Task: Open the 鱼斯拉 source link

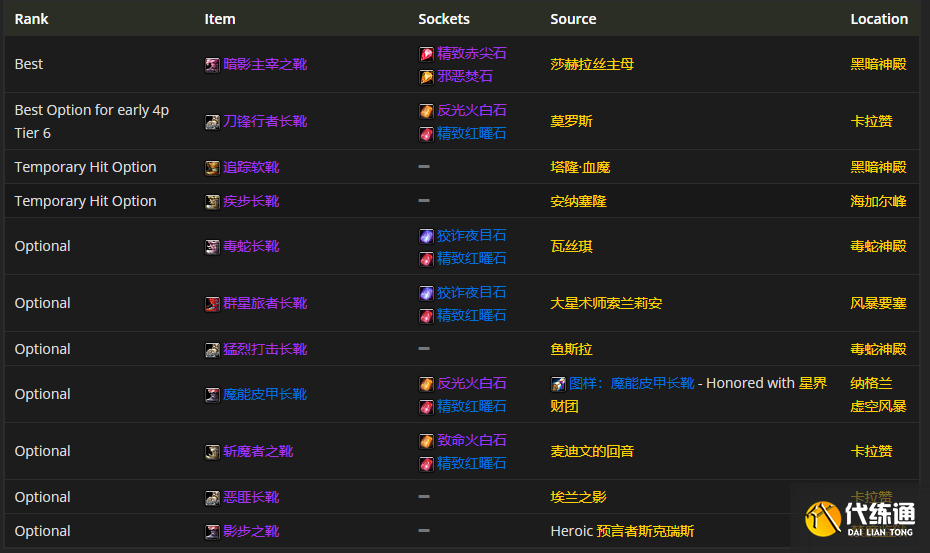Action: point(571,349)
